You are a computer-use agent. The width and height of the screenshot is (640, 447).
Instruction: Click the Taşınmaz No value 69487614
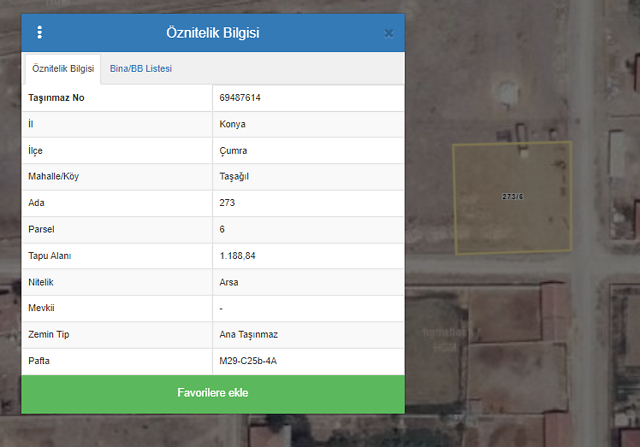pos(240,98)
